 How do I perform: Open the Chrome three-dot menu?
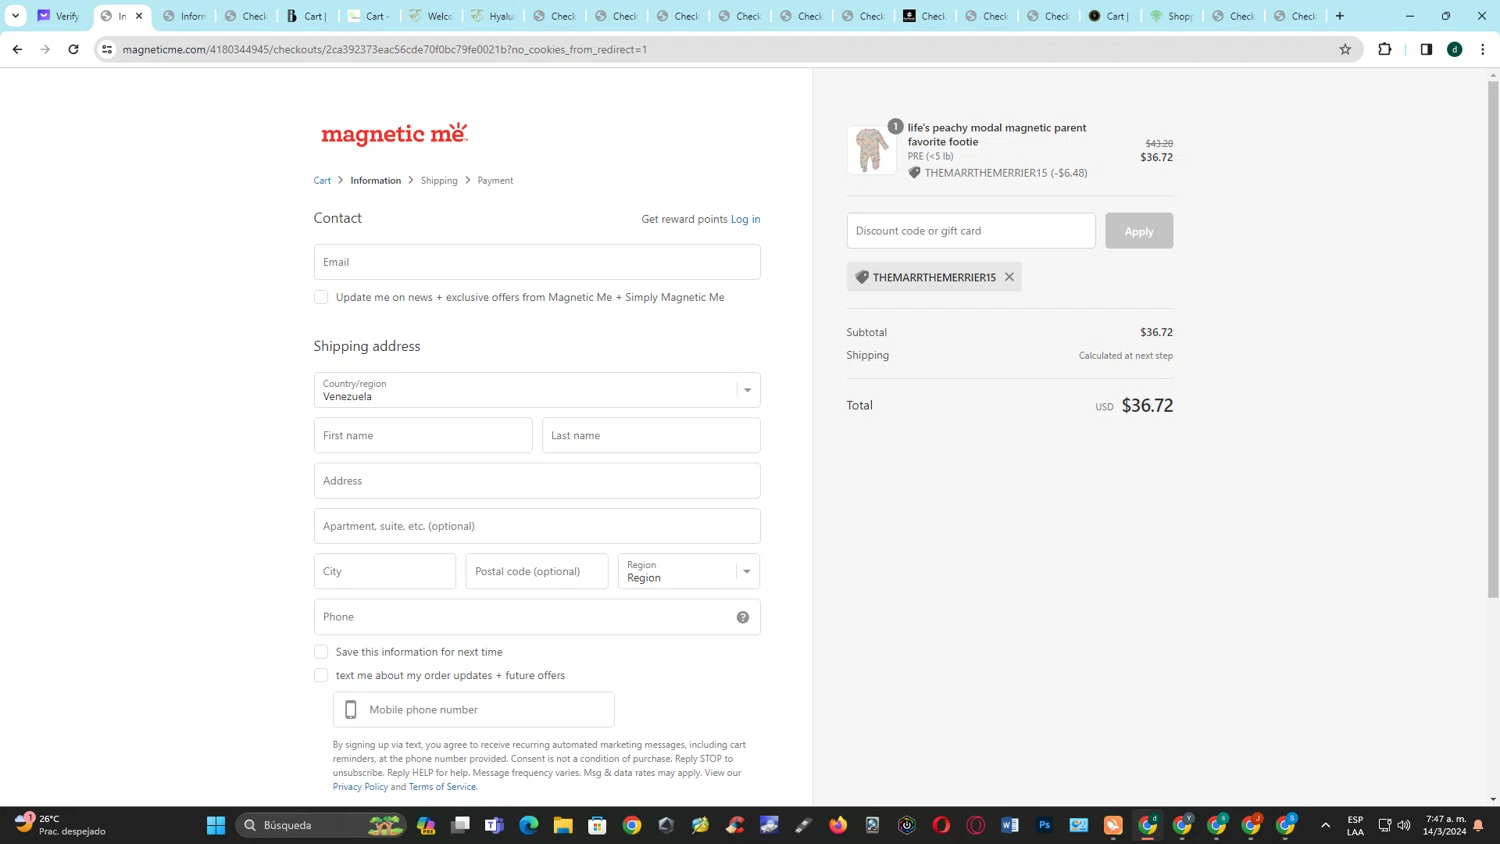(1483, 49)
